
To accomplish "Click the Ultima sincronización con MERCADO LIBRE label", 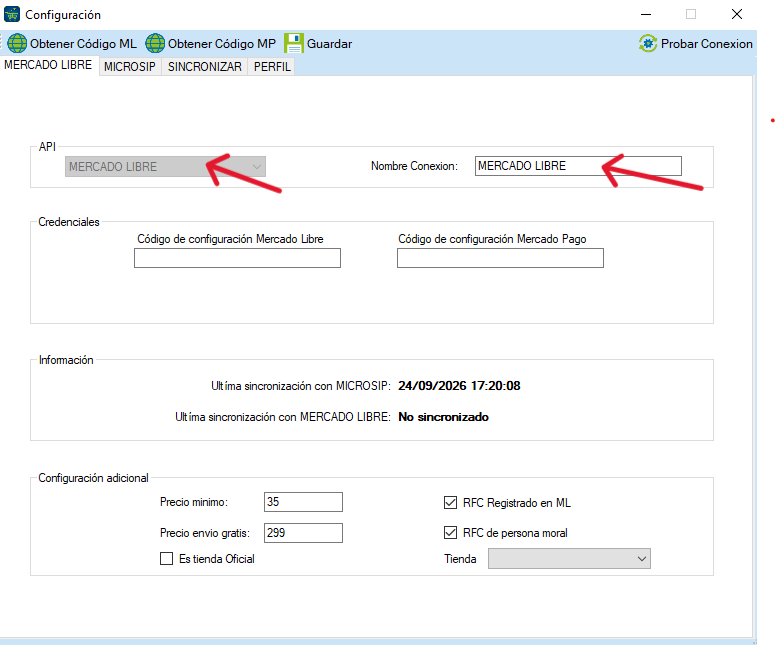I will click(x=283, y=417).
